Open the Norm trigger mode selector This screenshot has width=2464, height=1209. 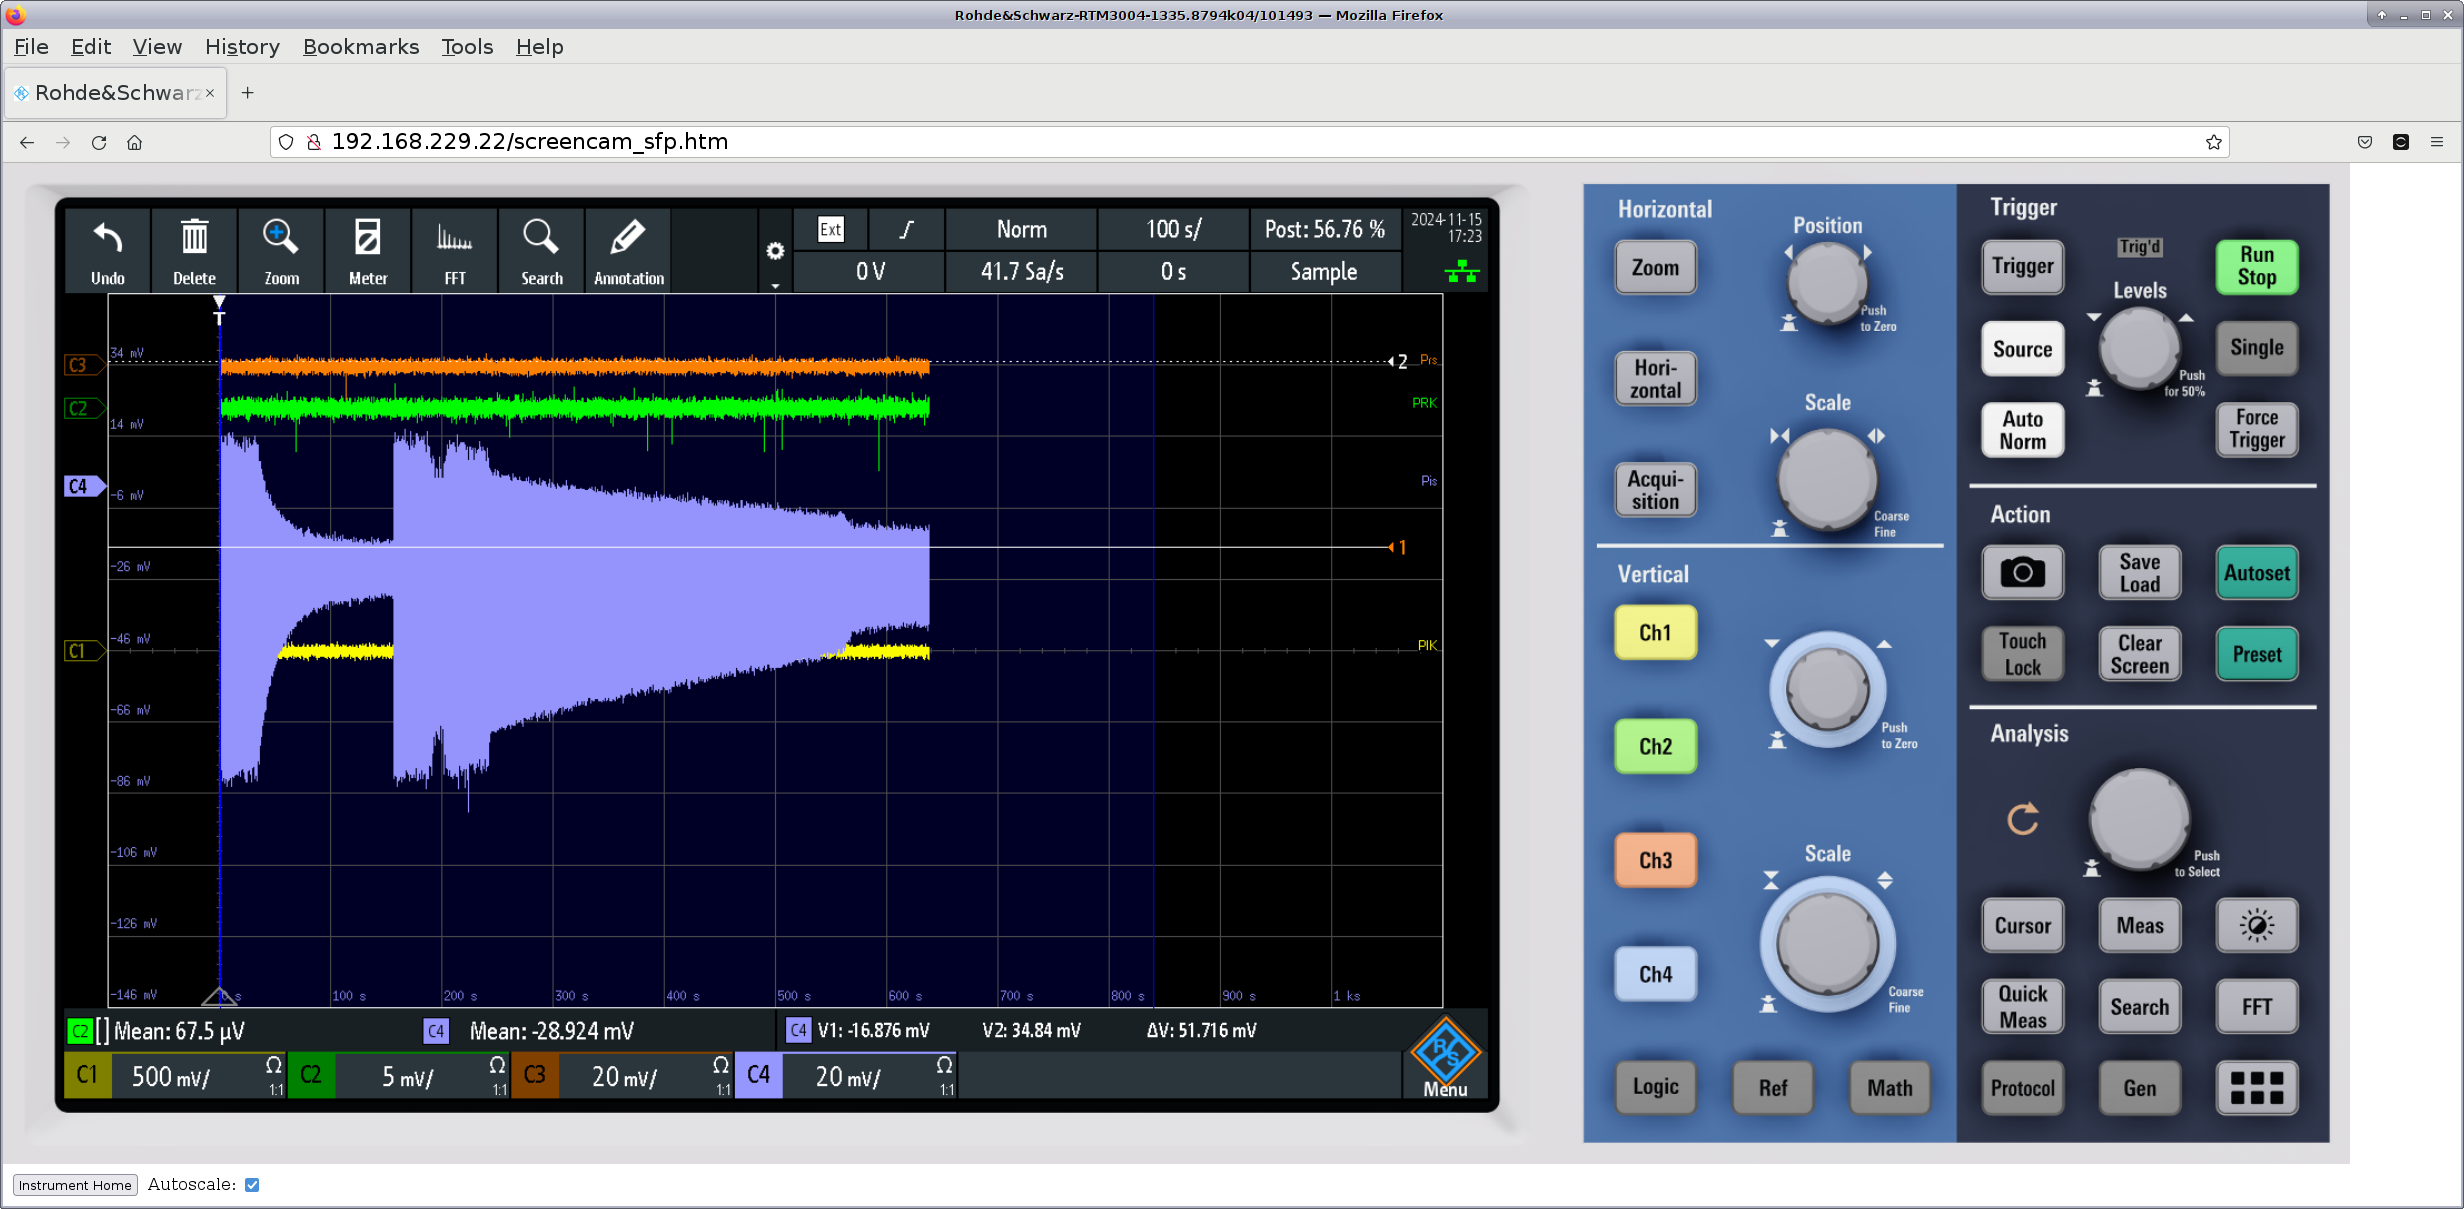(1021, 230)
